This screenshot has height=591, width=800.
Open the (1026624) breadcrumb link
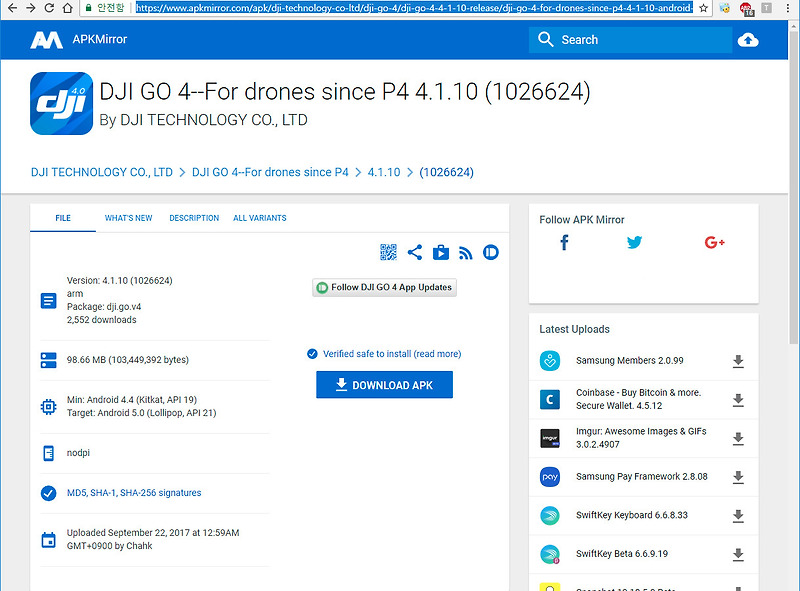pyautogui.click(x=446, y=173)
